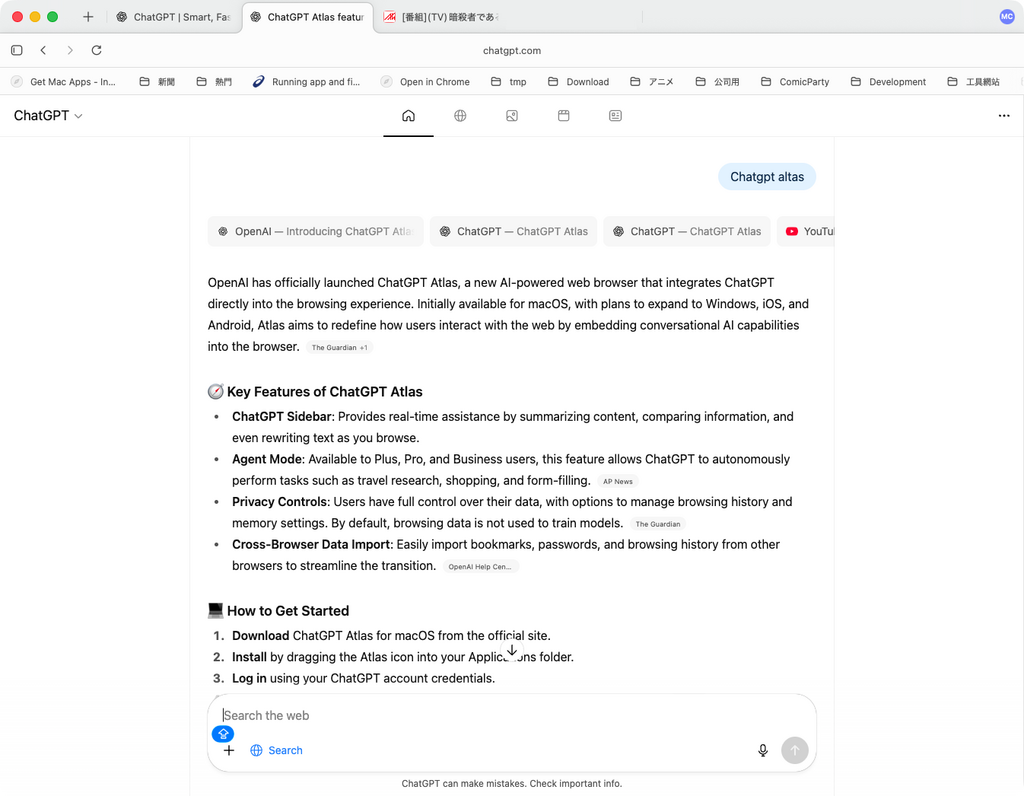
Task: Toggle the Search mode in composer
Action: 276,750
